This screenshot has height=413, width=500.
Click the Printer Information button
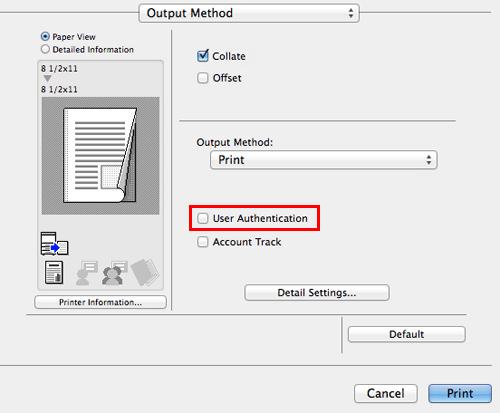coord(100,302)
